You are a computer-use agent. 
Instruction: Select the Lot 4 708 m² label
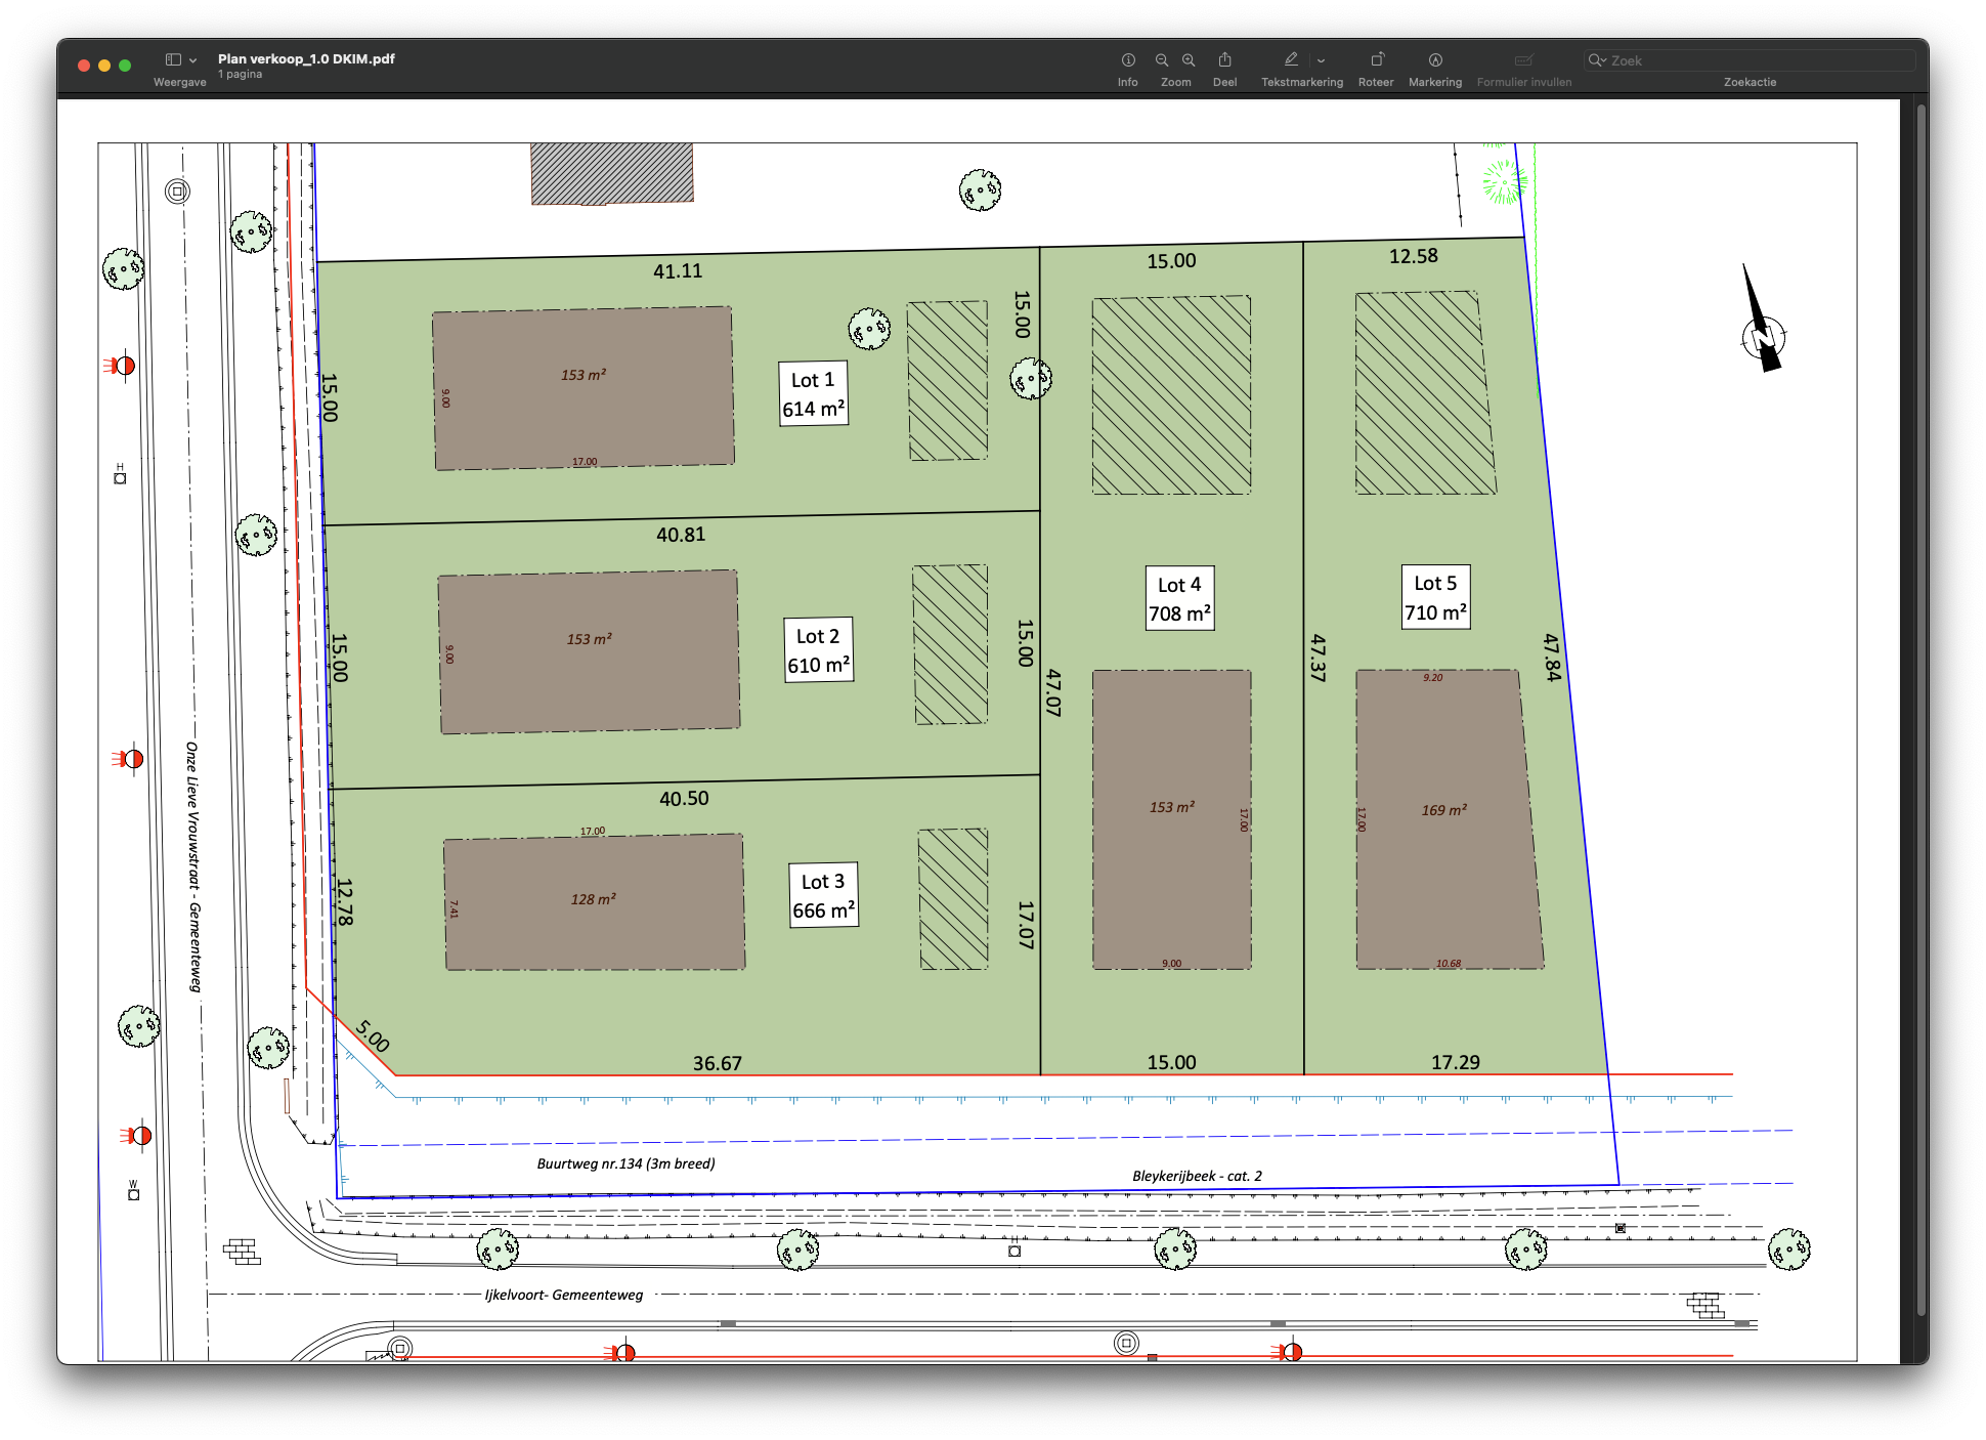coord(1179,597)
